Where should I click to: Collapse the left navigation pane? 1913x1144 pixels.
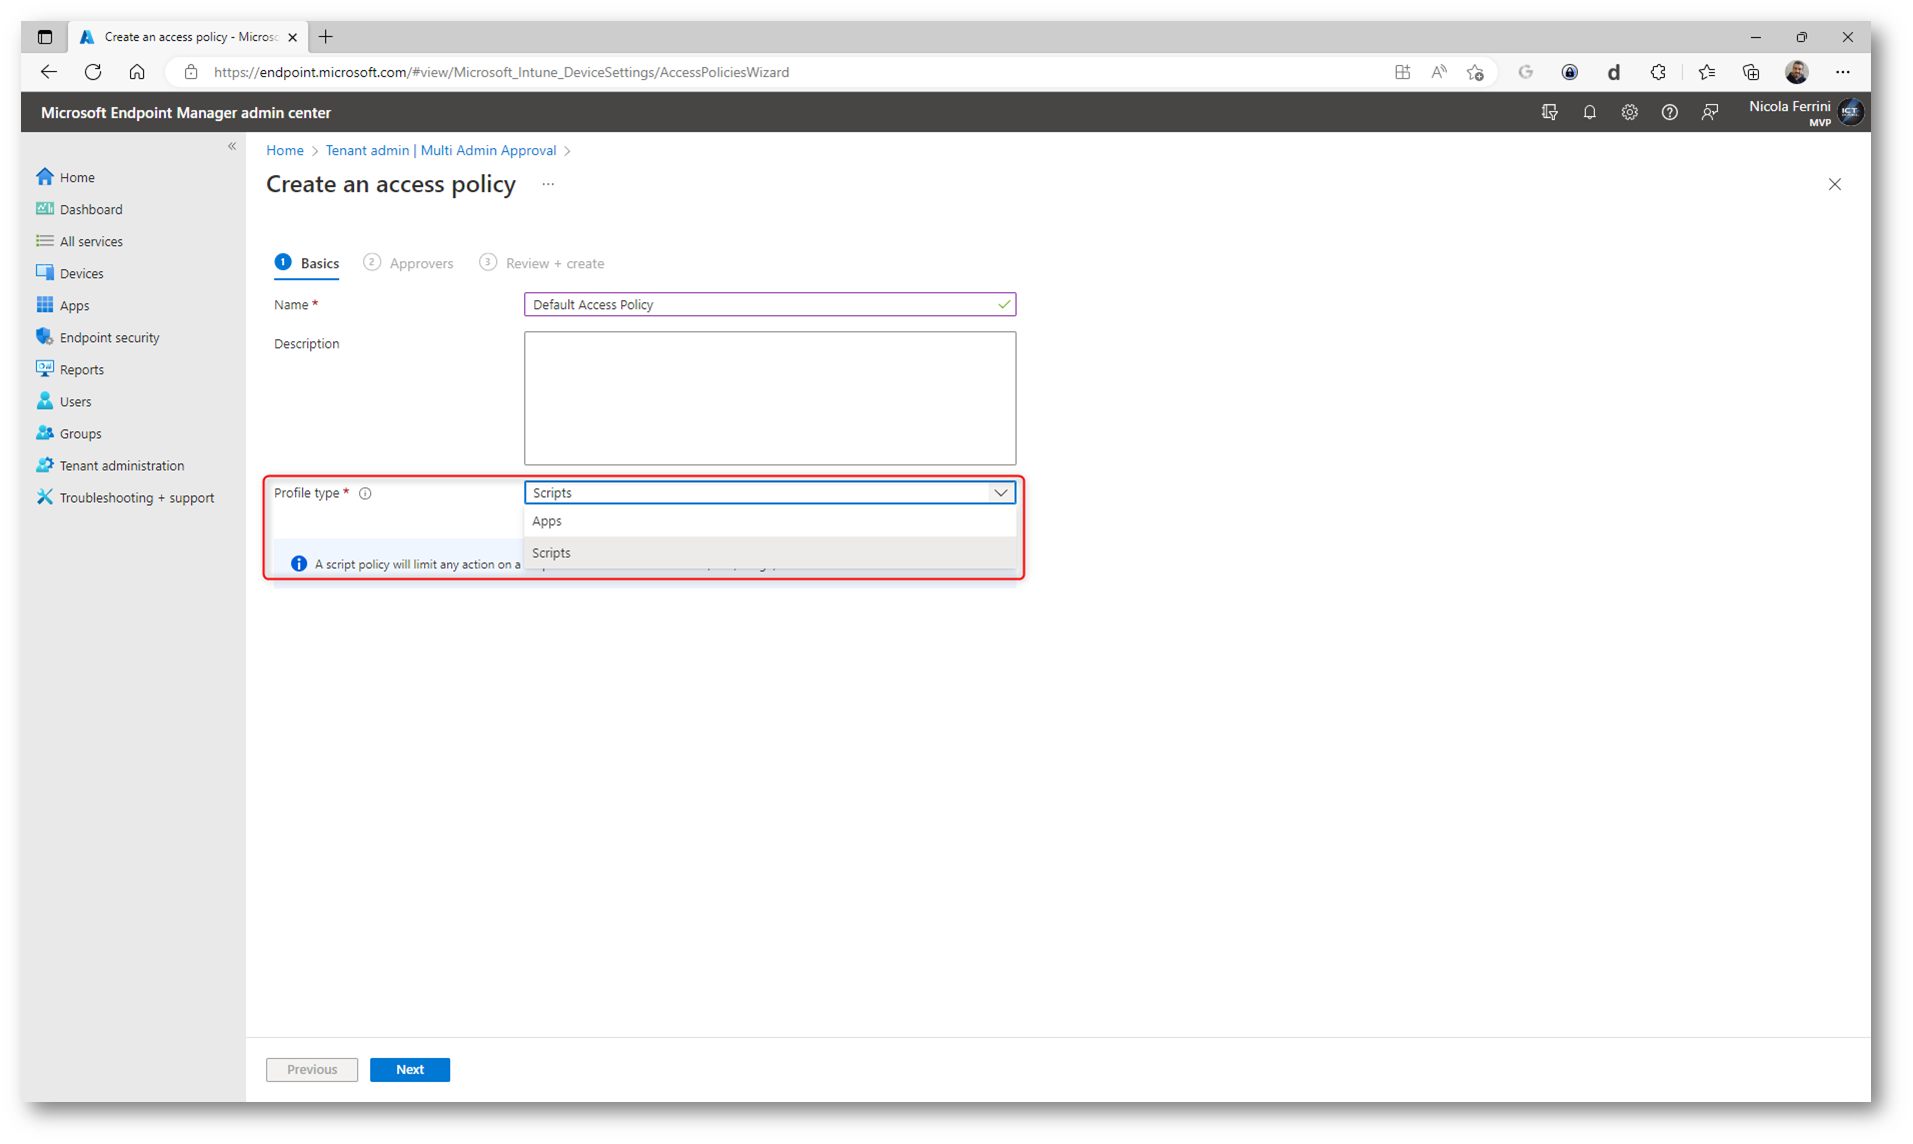click(x=232, y=146)
